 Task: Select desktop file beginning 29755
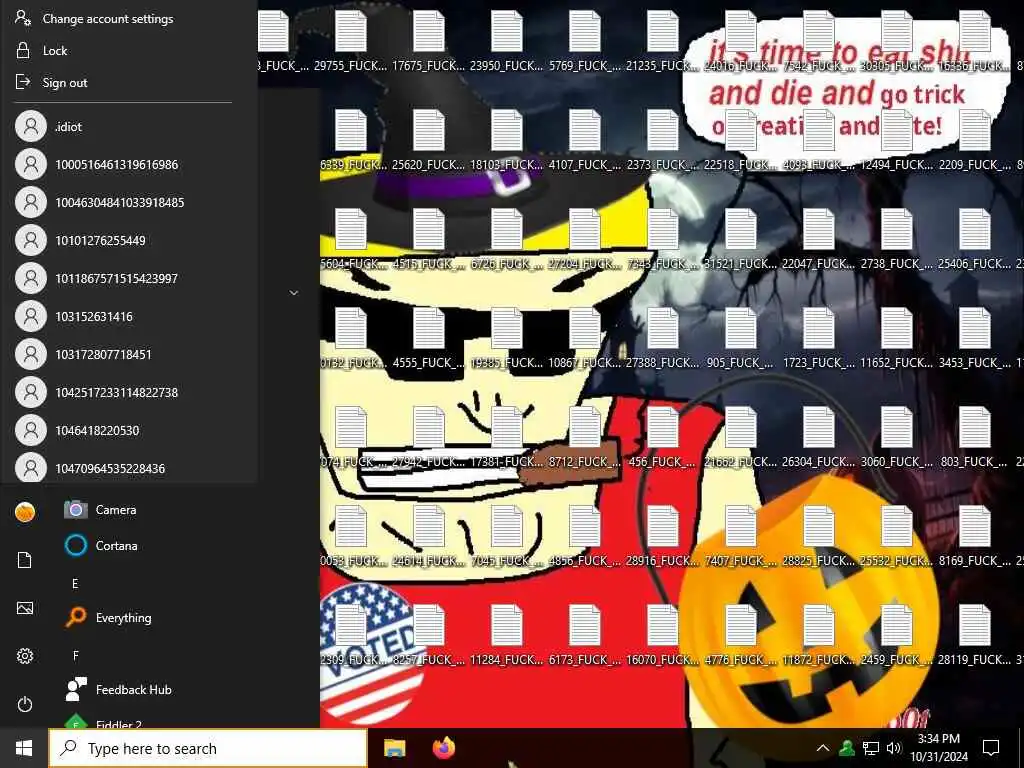(x=351, y=40)
